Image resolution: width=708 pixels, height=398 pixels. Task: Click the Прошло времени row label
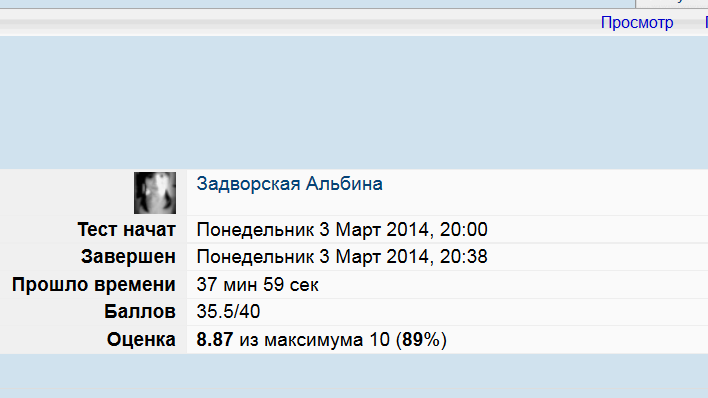[x=93, y=285]
